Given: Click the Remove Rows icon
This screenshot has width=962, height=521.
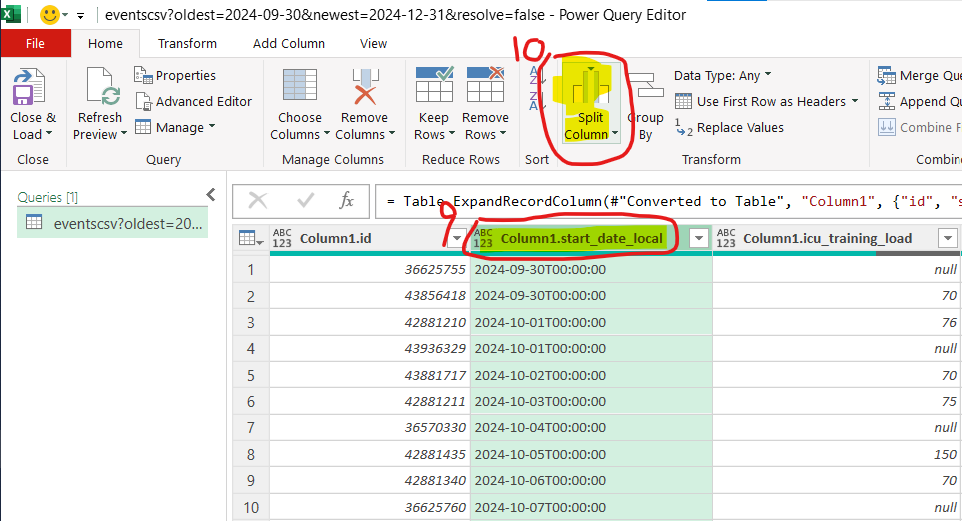Looking at the screenshot, I should [485, 84].
